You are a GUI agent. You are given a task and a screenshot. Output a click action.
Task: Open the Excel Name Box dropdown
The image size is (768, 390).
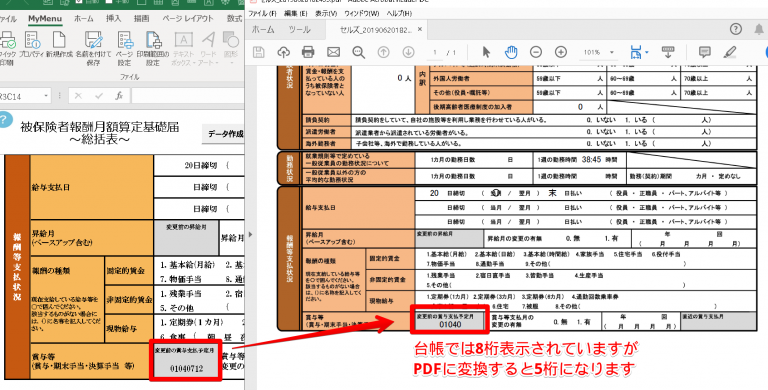[46, 96]
